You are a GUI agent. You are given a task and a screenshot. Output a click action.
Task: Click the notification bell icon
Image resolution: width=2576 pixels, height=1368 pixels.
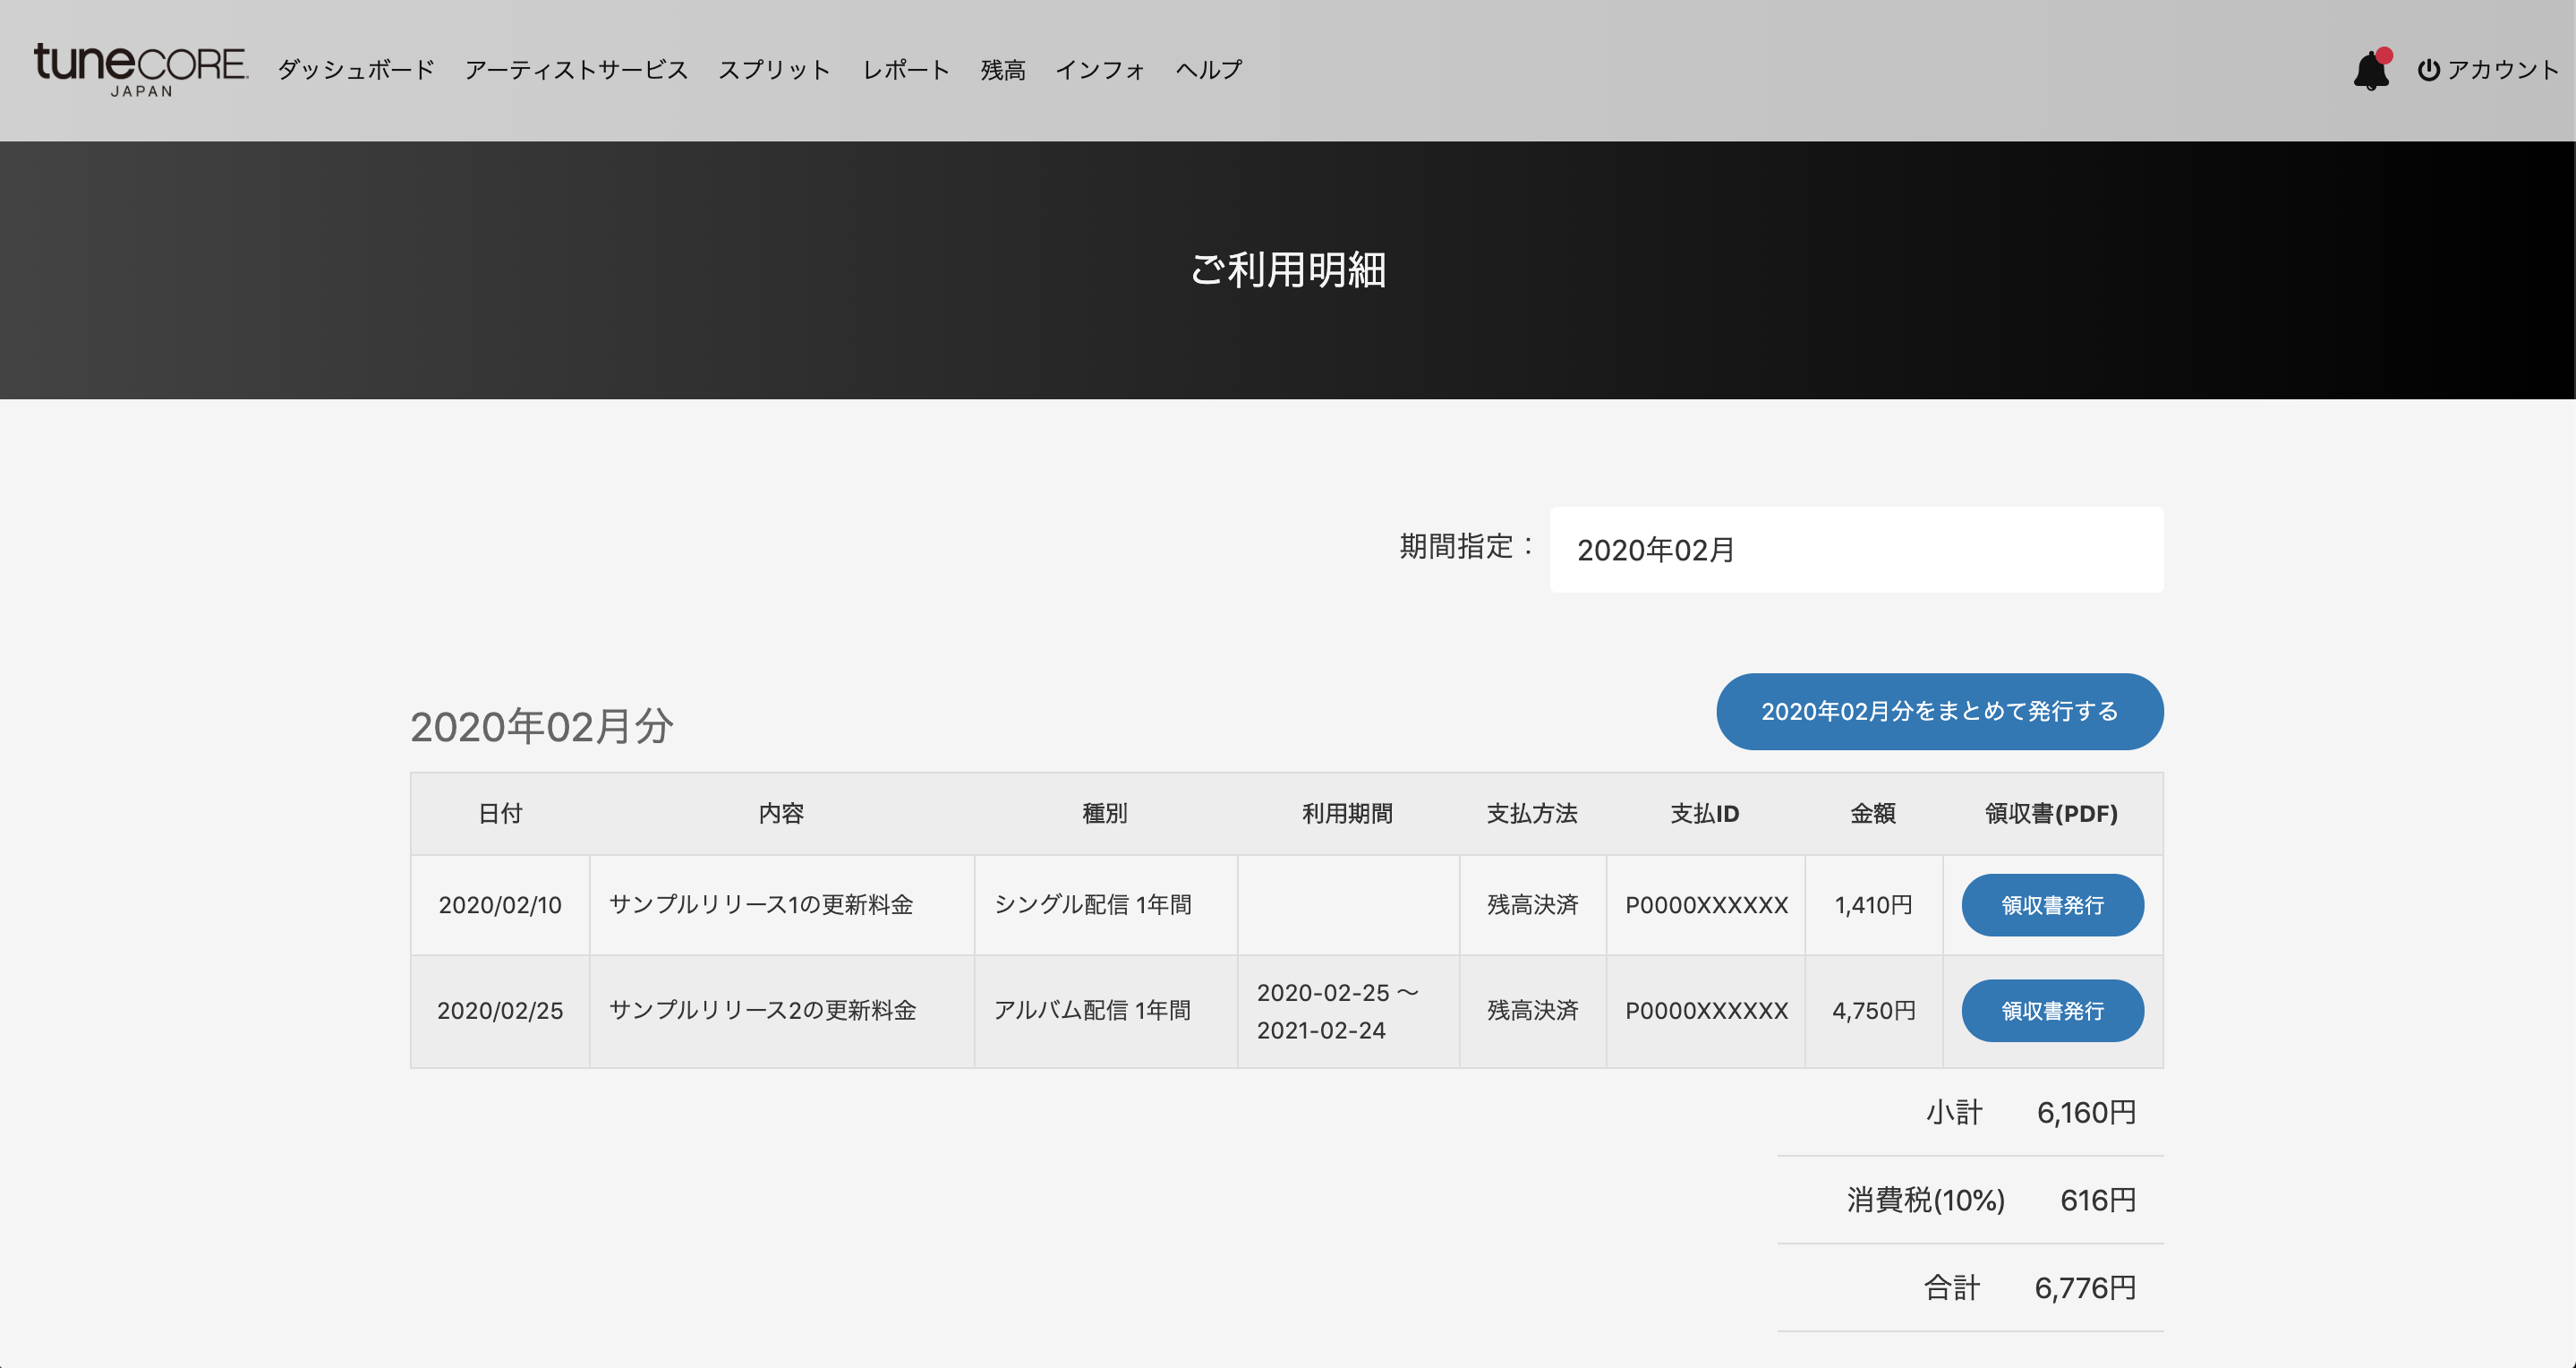click(x=2370, y=71)
